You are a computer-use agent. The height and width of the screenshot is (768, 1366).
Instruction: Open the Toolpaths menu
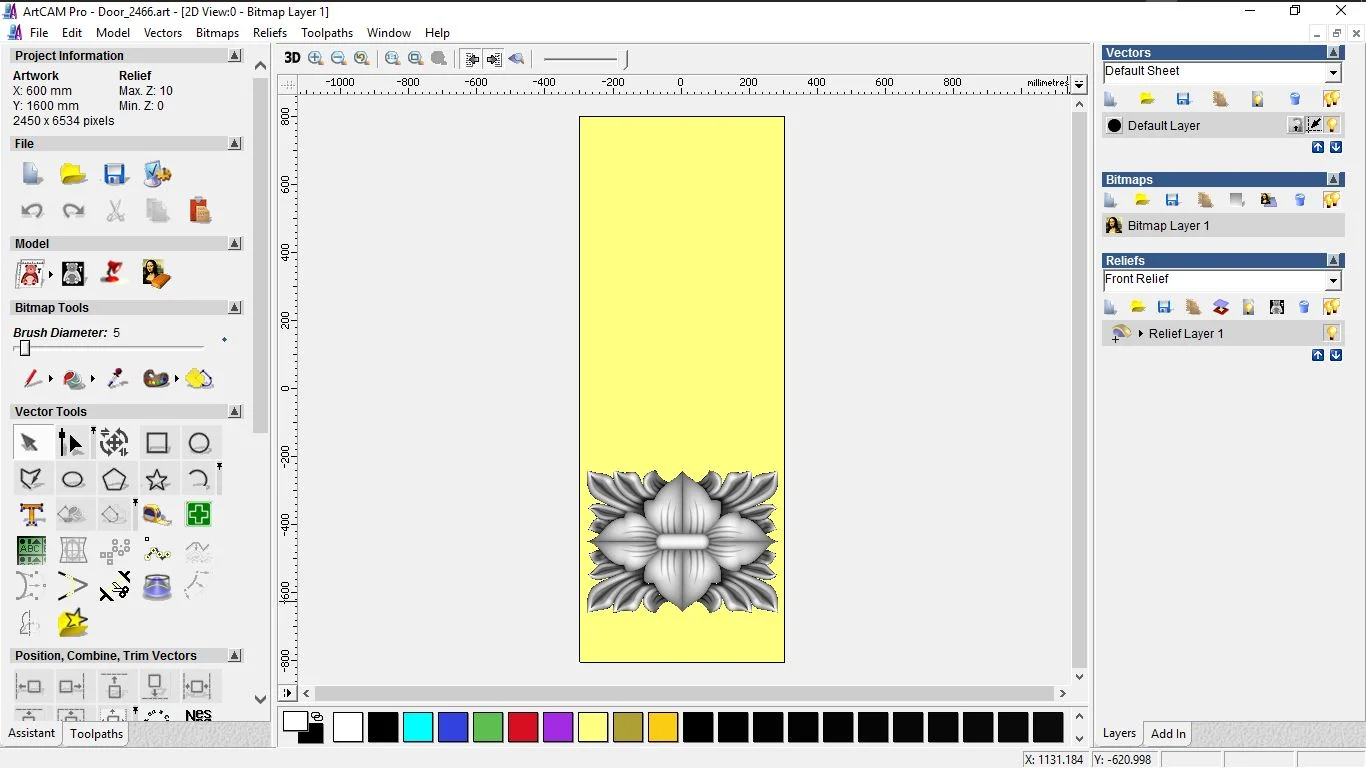point(327,33)
